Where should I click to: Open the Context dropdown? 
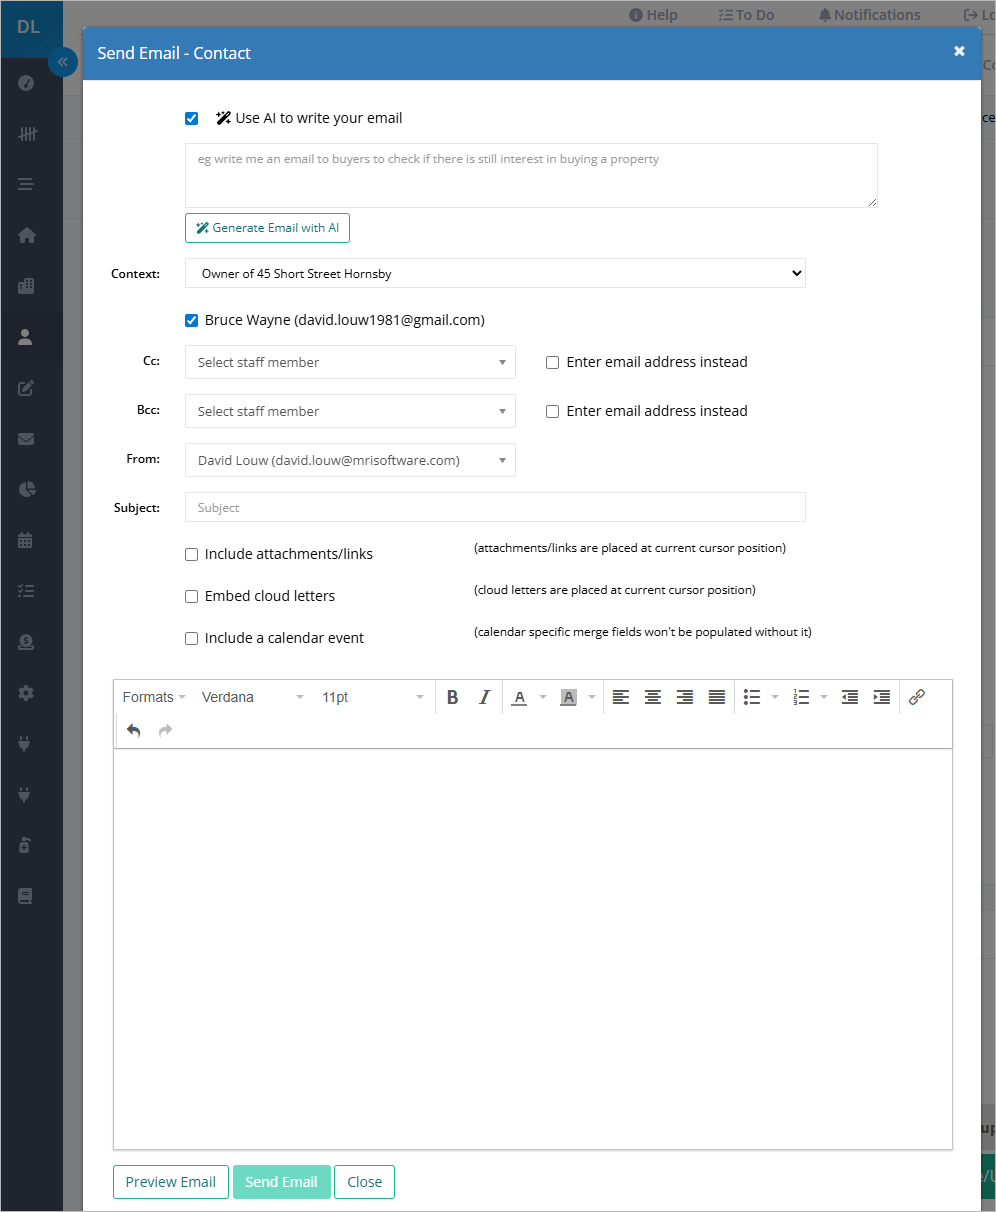(495, 273)
